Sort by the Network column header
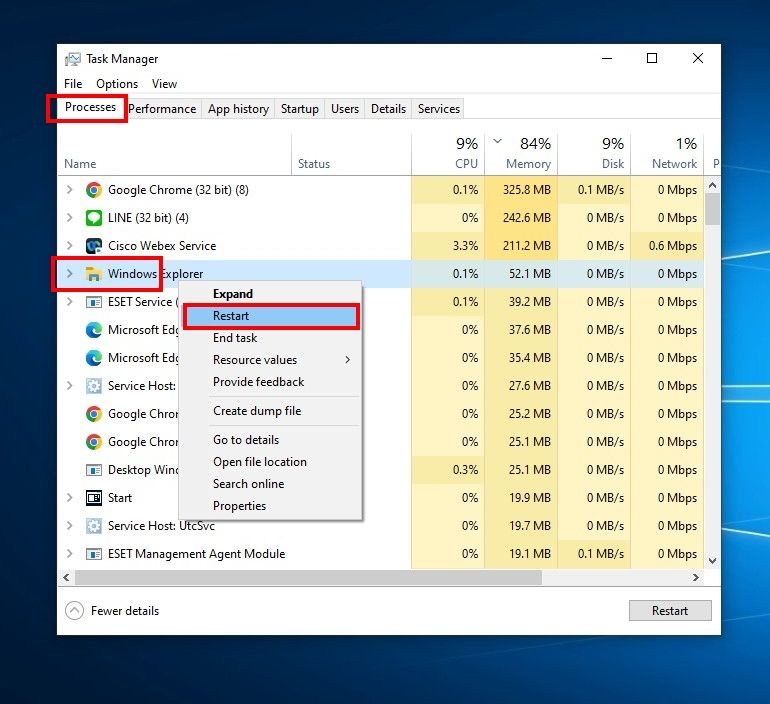770x704 pixels. (x=667, y=155)
